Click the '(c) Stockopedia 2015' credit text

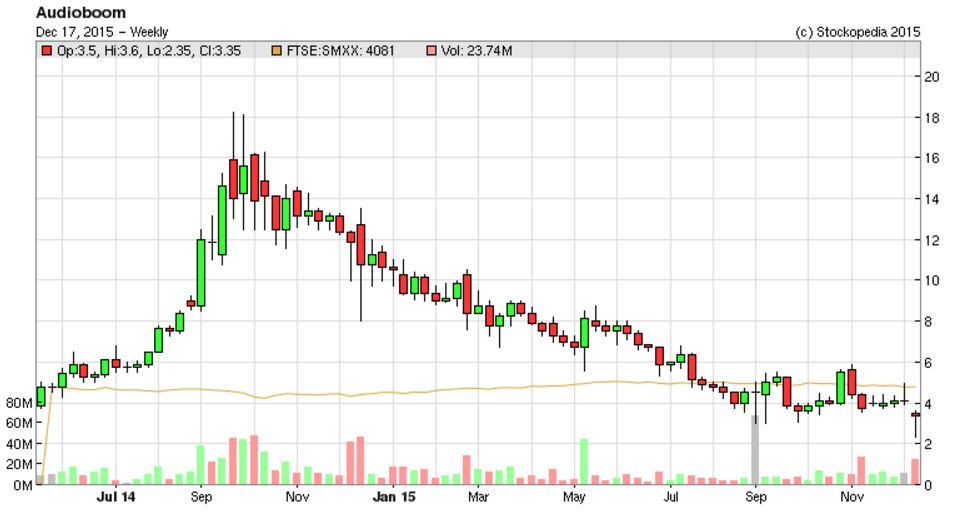click(858, 33)
